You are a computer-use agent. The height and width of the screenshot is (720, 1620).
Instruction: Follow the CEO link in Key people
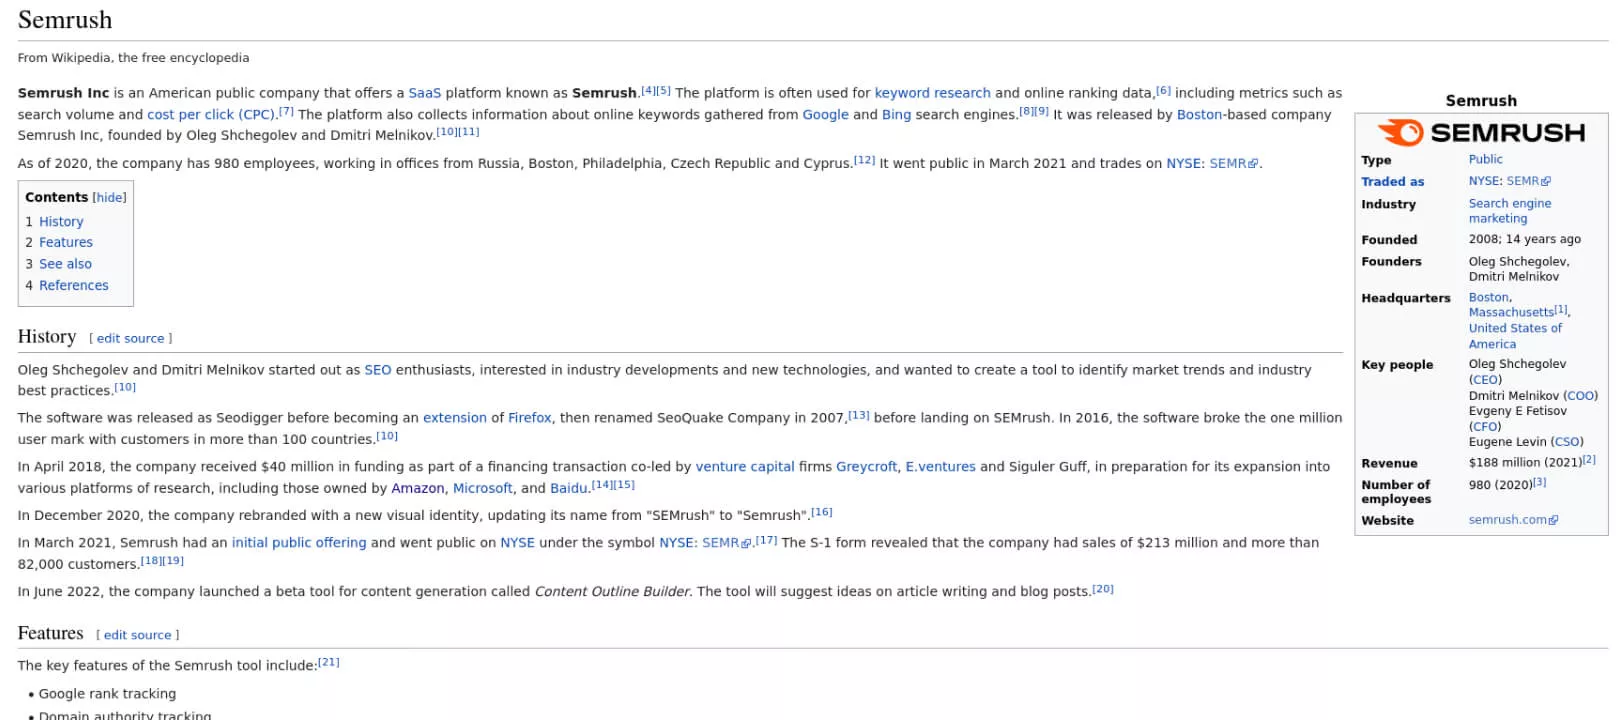1485,380
